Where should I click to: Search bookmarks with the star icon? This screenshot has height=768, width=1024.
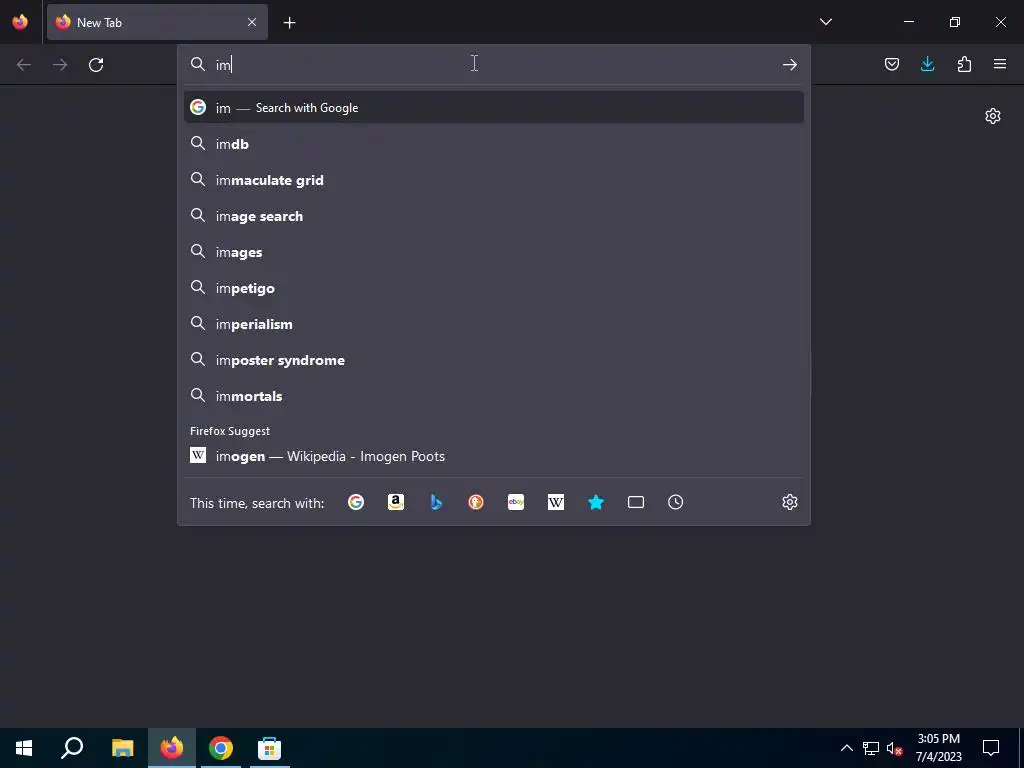(596, 502)
